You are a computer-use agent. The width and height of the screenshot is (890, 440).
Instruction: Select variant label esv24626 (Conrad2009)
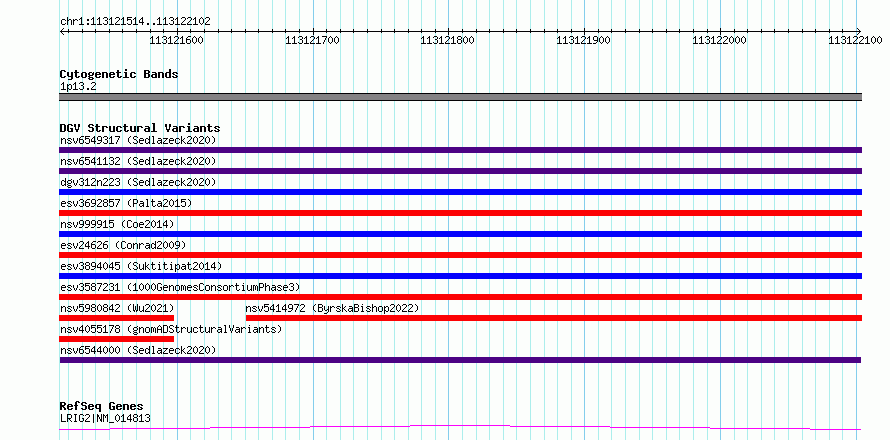point(123,245)
